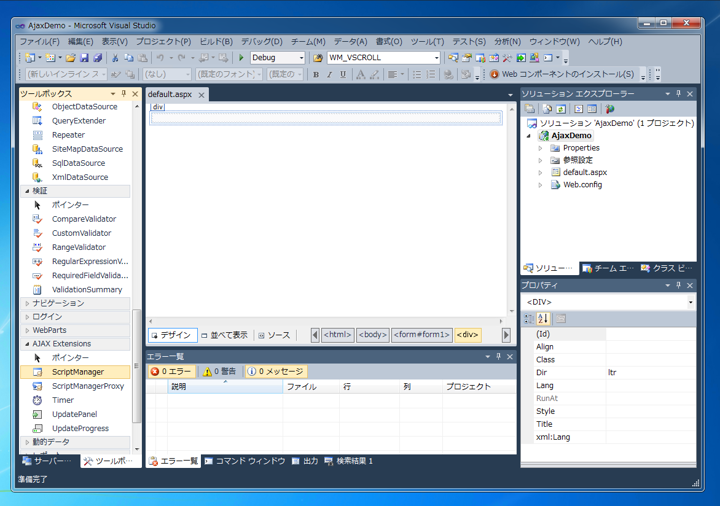Collapse the 検証 toolbox section
This screenshot has width=720, height=506.
click(x=27, y=191)
